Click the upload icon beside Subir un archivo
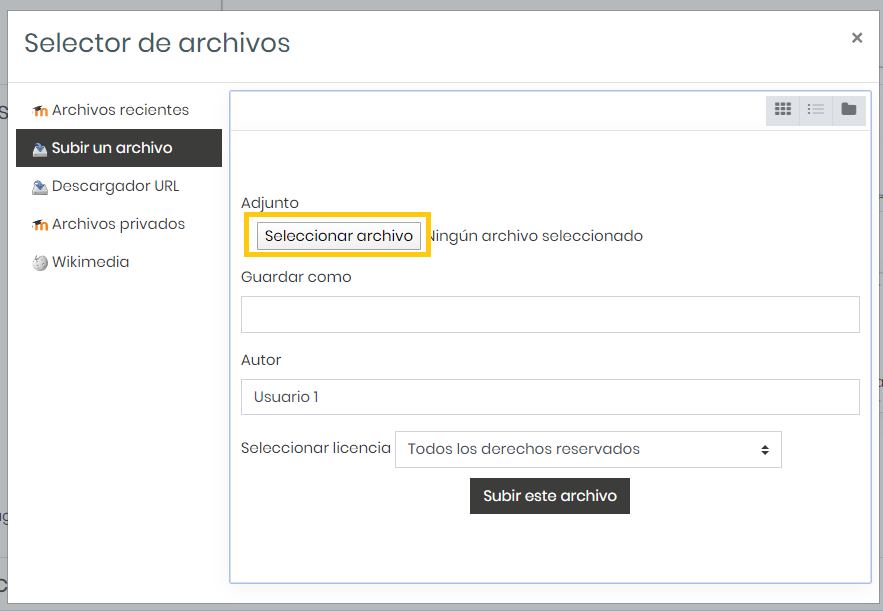The height and width of the screenshot is (611, 883). point(40,149)
